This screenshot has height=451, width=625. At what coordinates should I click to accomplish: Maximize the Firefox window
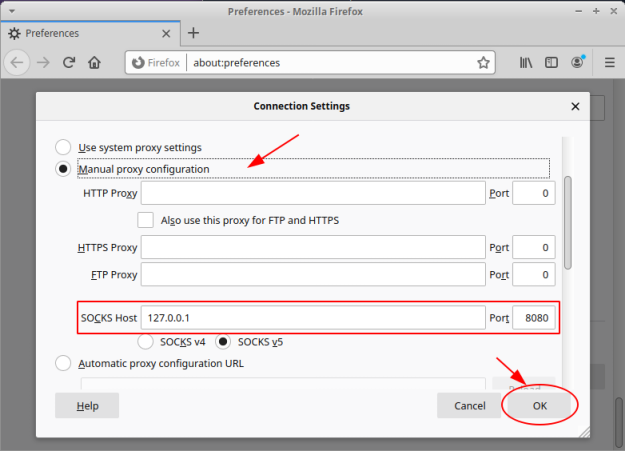click(596, 11)
